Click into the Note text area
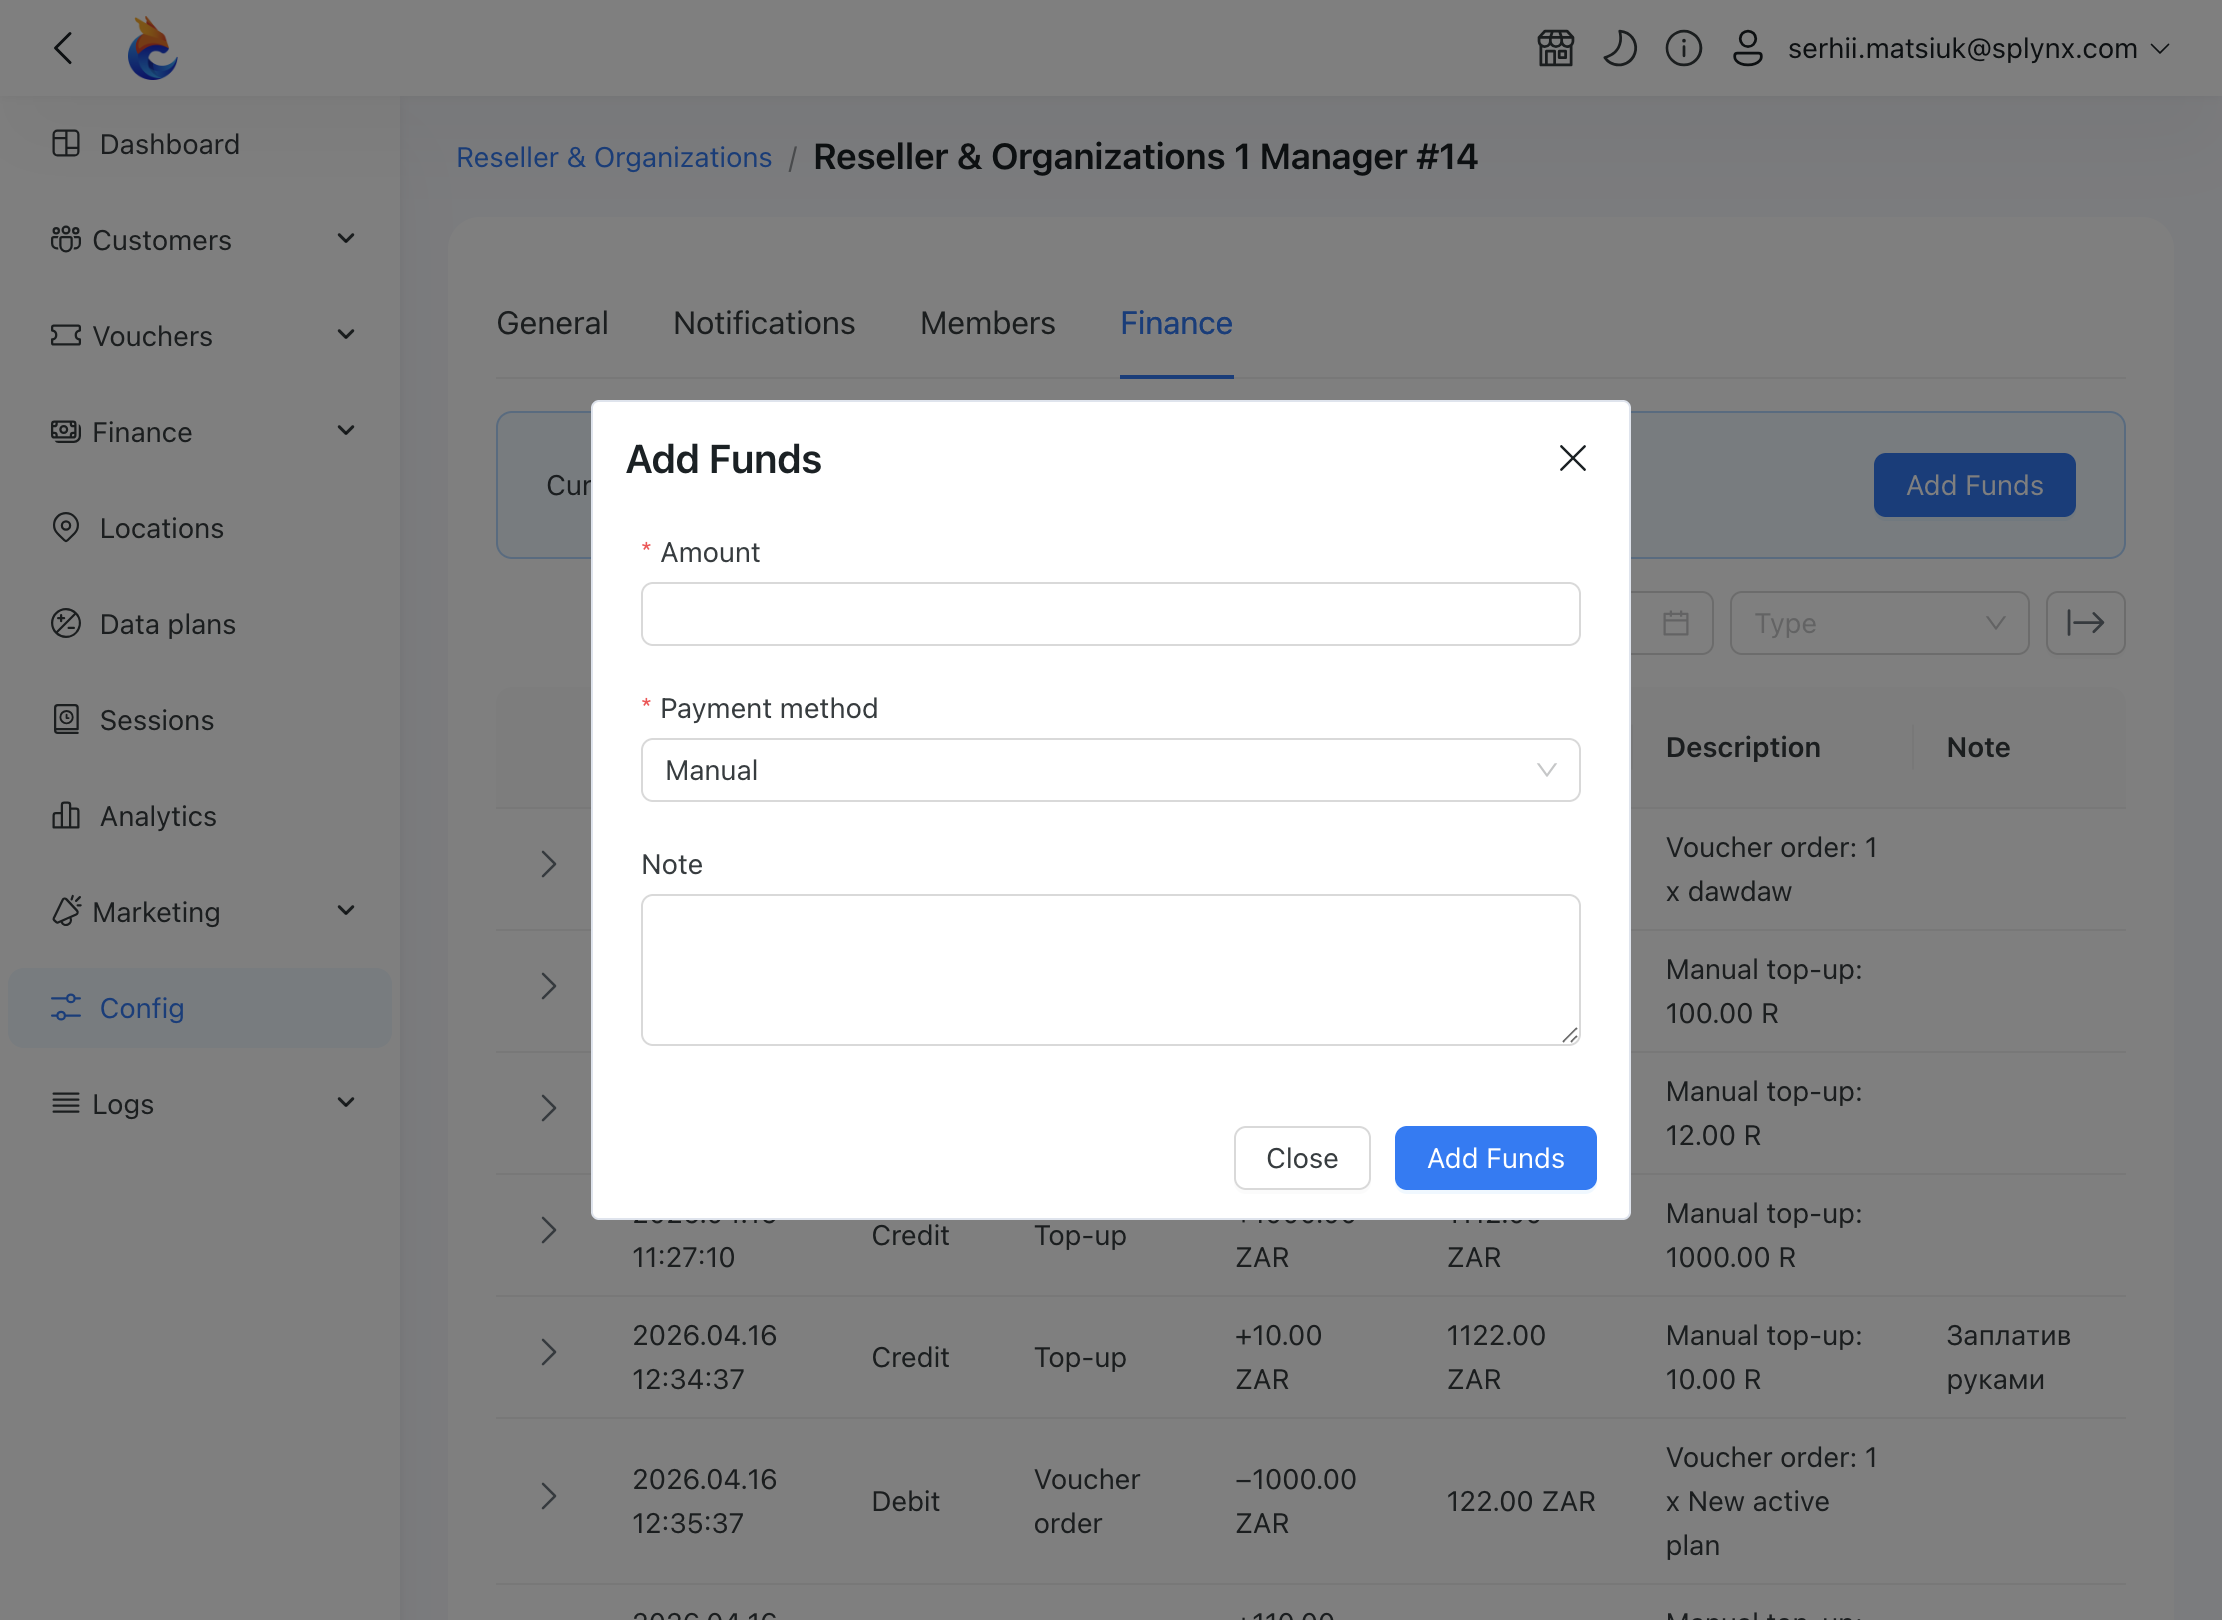 tap(1110, 970)
